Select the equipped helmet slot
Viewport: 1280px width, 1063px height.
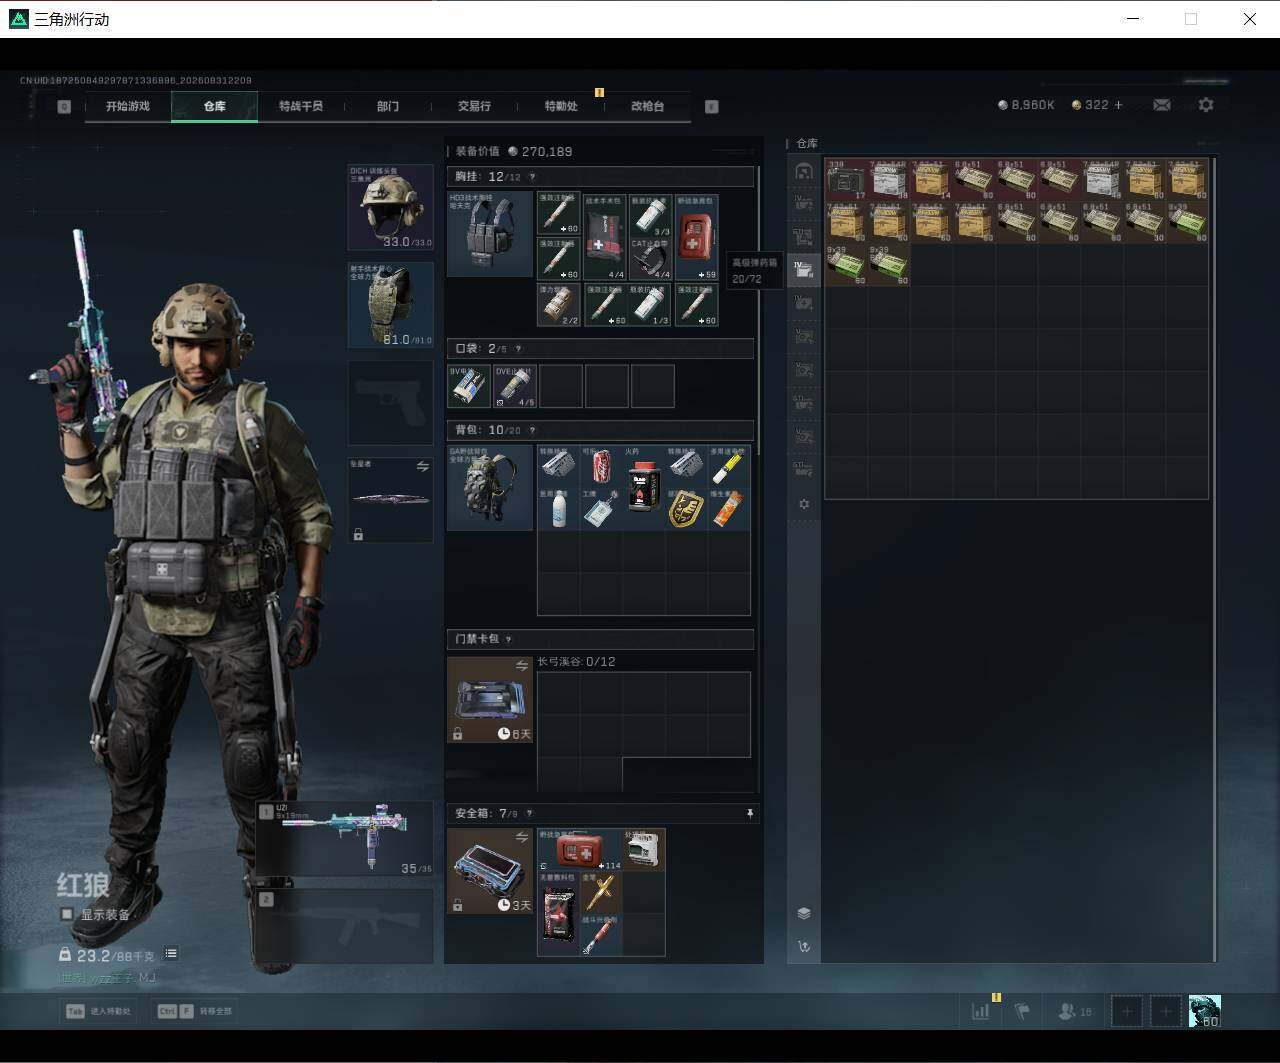pyautogui.click(x=390, y=207)
